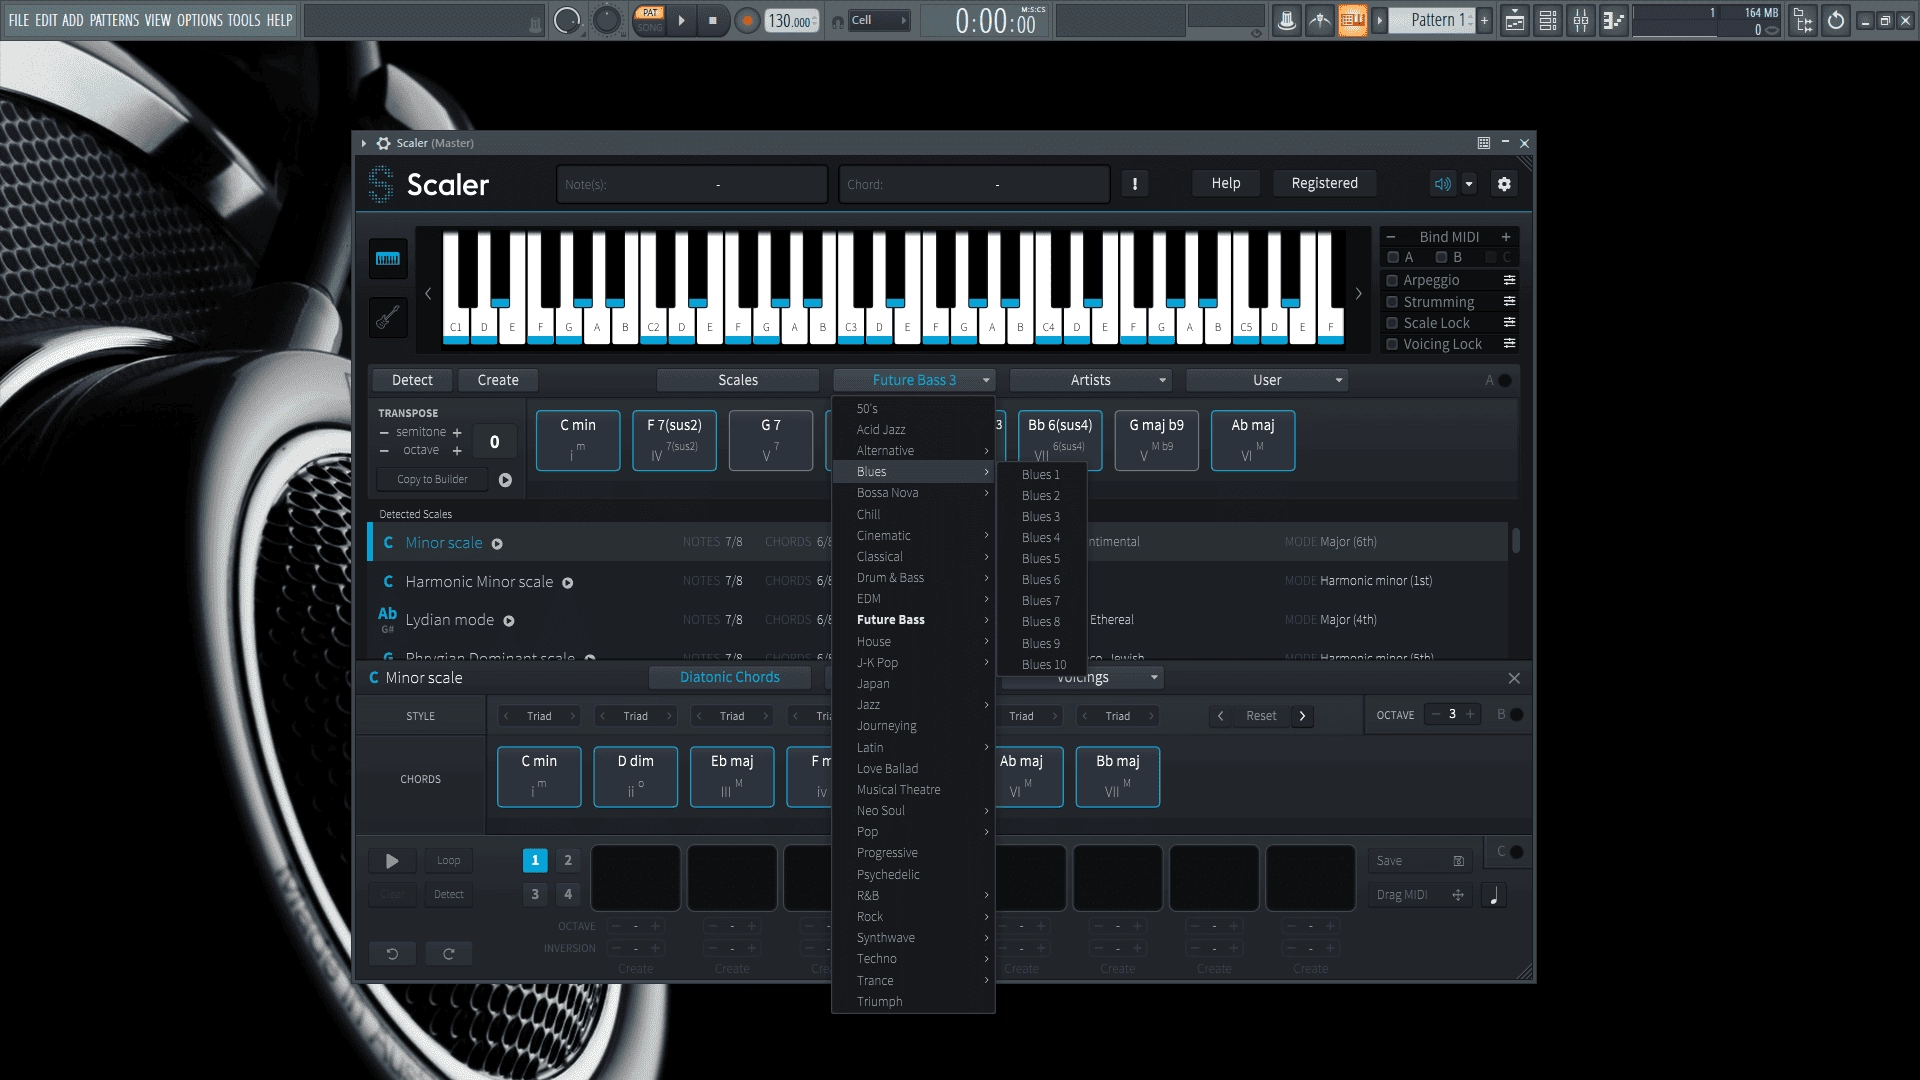Enable the Scale Lock checkbox
Viewport: 1920px width, 1080px height.
[x=1391, y=322]
